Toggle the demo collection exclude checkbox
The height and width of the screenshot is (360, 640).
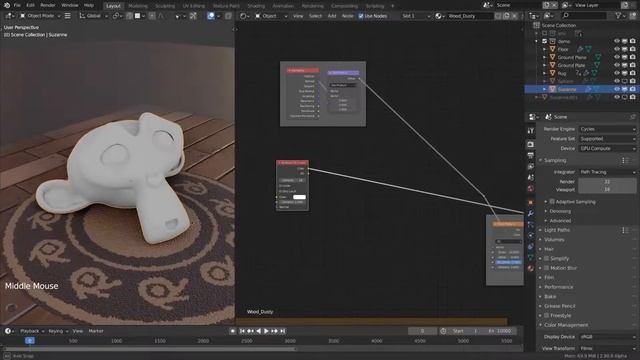pos(544,41)
